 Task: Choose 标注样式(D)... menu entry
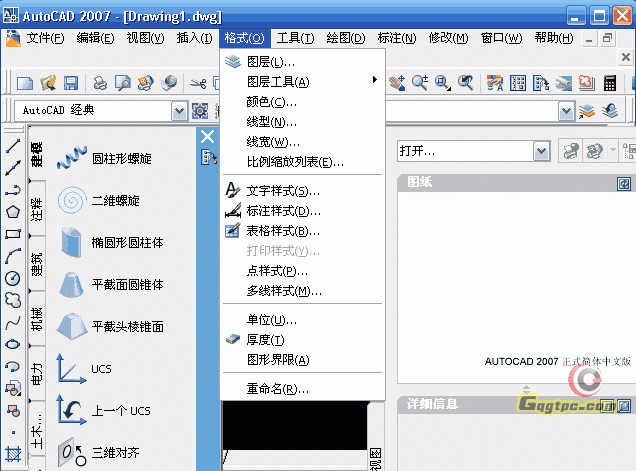(x=303, y=211)
